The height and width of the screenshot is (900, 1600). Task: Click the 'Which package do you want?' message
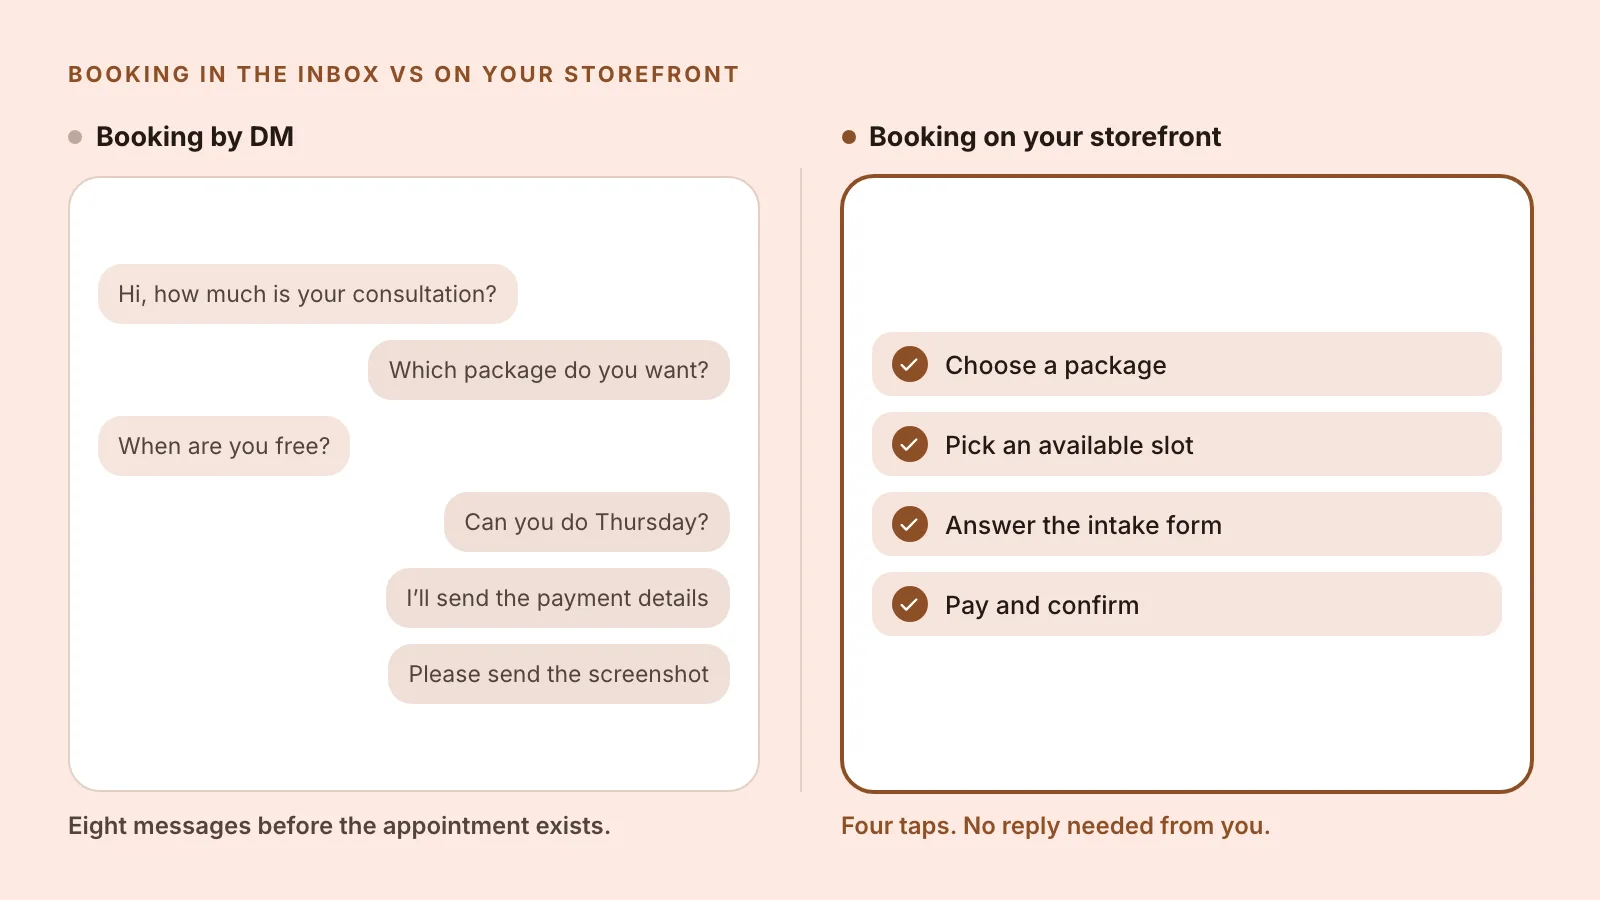pos(549,370)
